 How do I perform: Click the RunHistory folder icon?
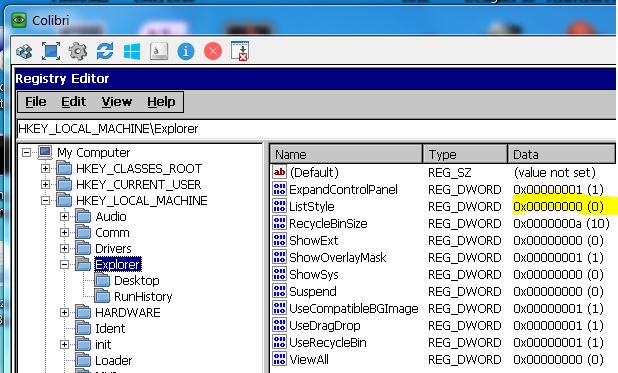(102, 297)
